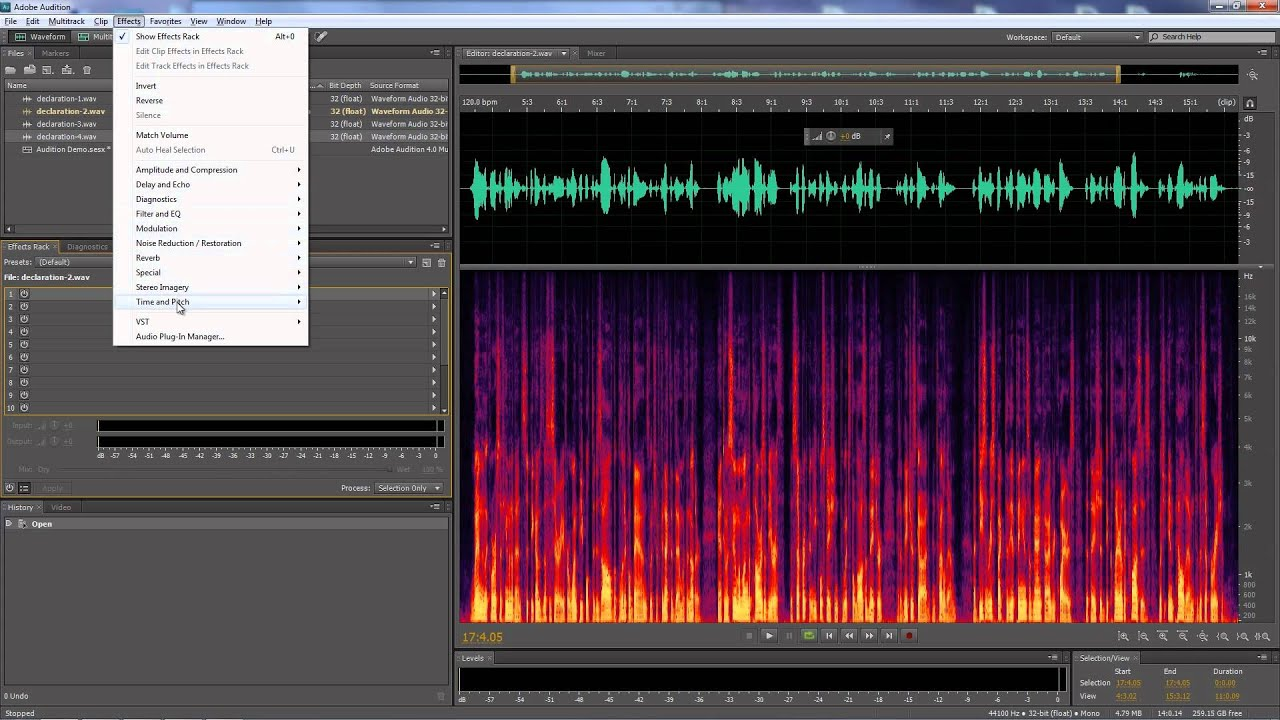Click the Play button in transport

coord(769,635)
